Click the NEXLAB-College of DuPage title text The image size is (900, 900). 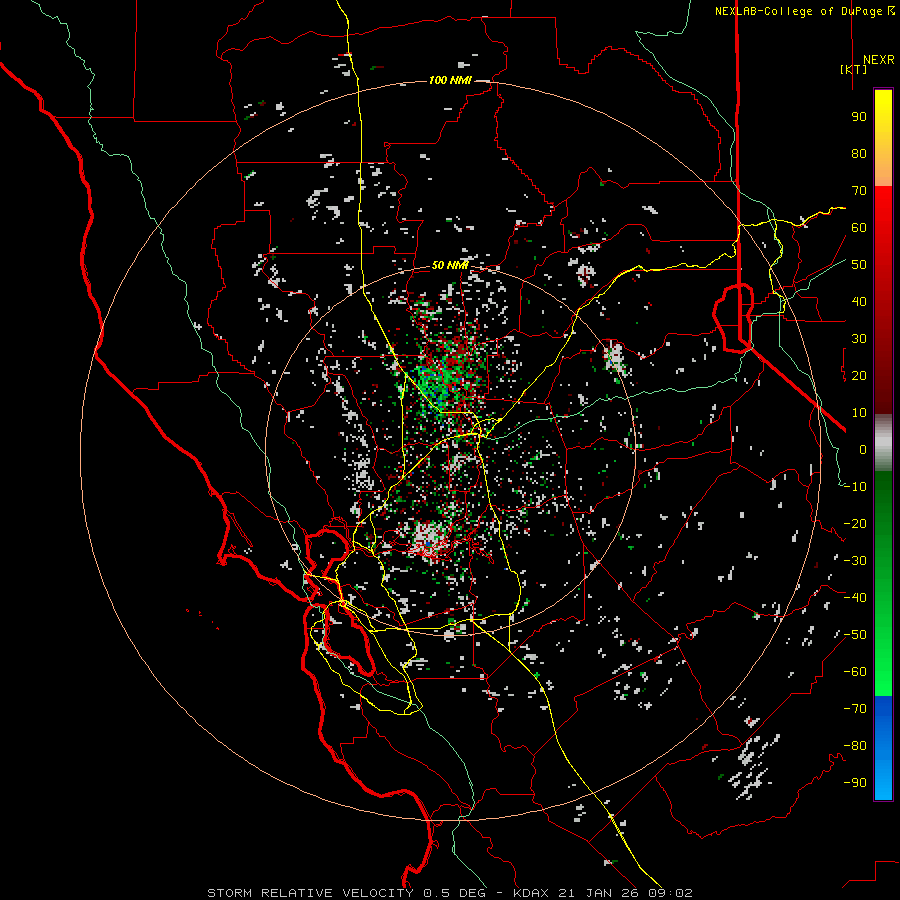[x=804, y=11]
